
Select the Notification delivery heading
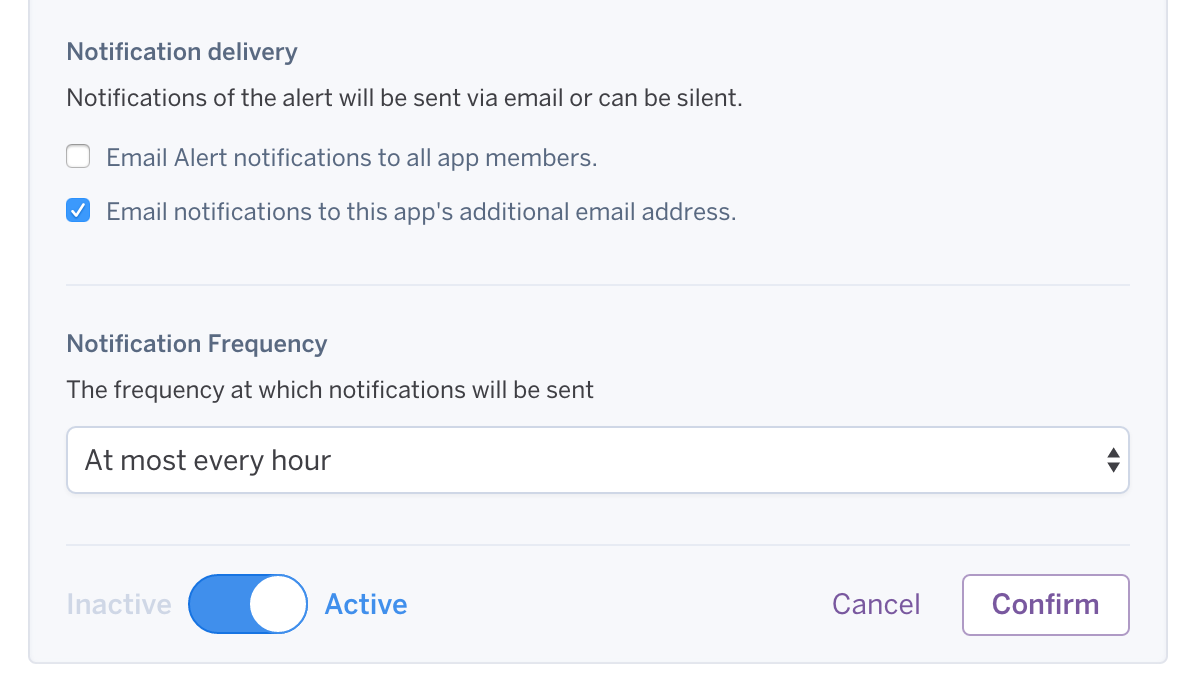[x=181, y=51]
